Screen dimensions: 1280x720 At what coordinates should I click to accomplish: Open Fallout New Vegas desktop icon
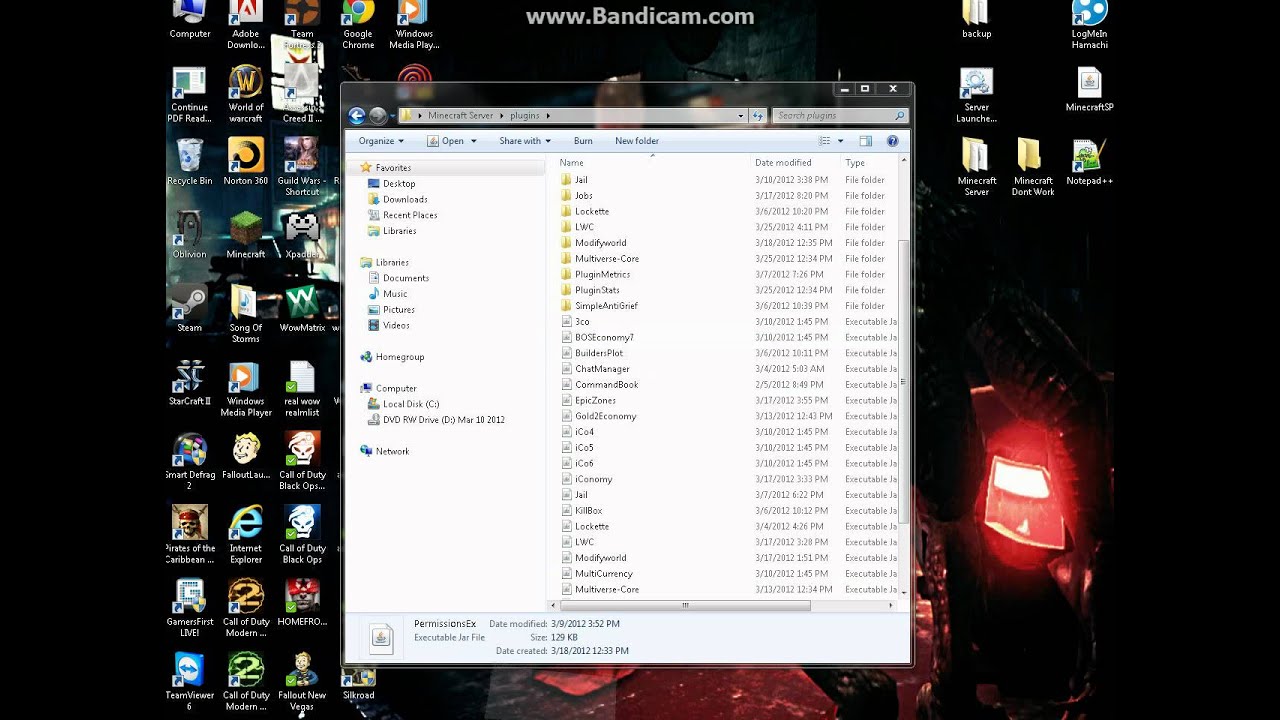click(x=301, y=682)
